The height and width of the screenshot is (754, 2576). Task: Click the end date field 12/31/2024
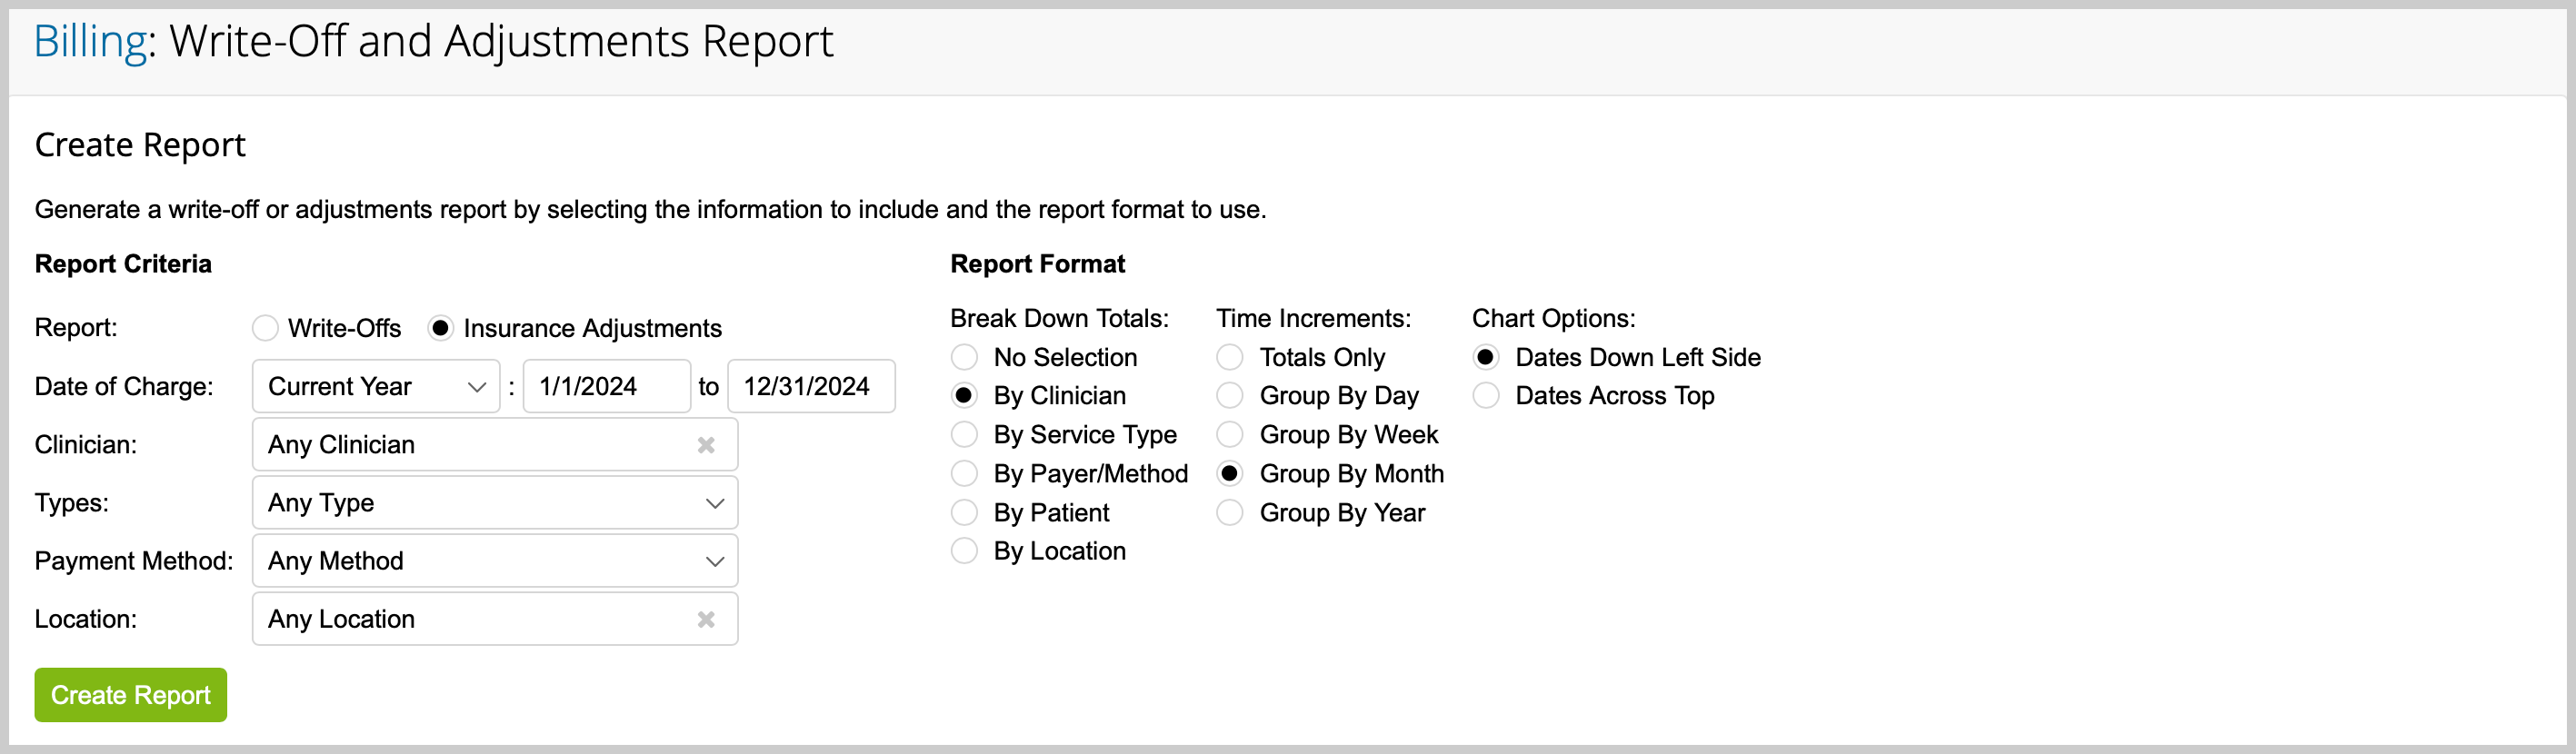(810, 386)
